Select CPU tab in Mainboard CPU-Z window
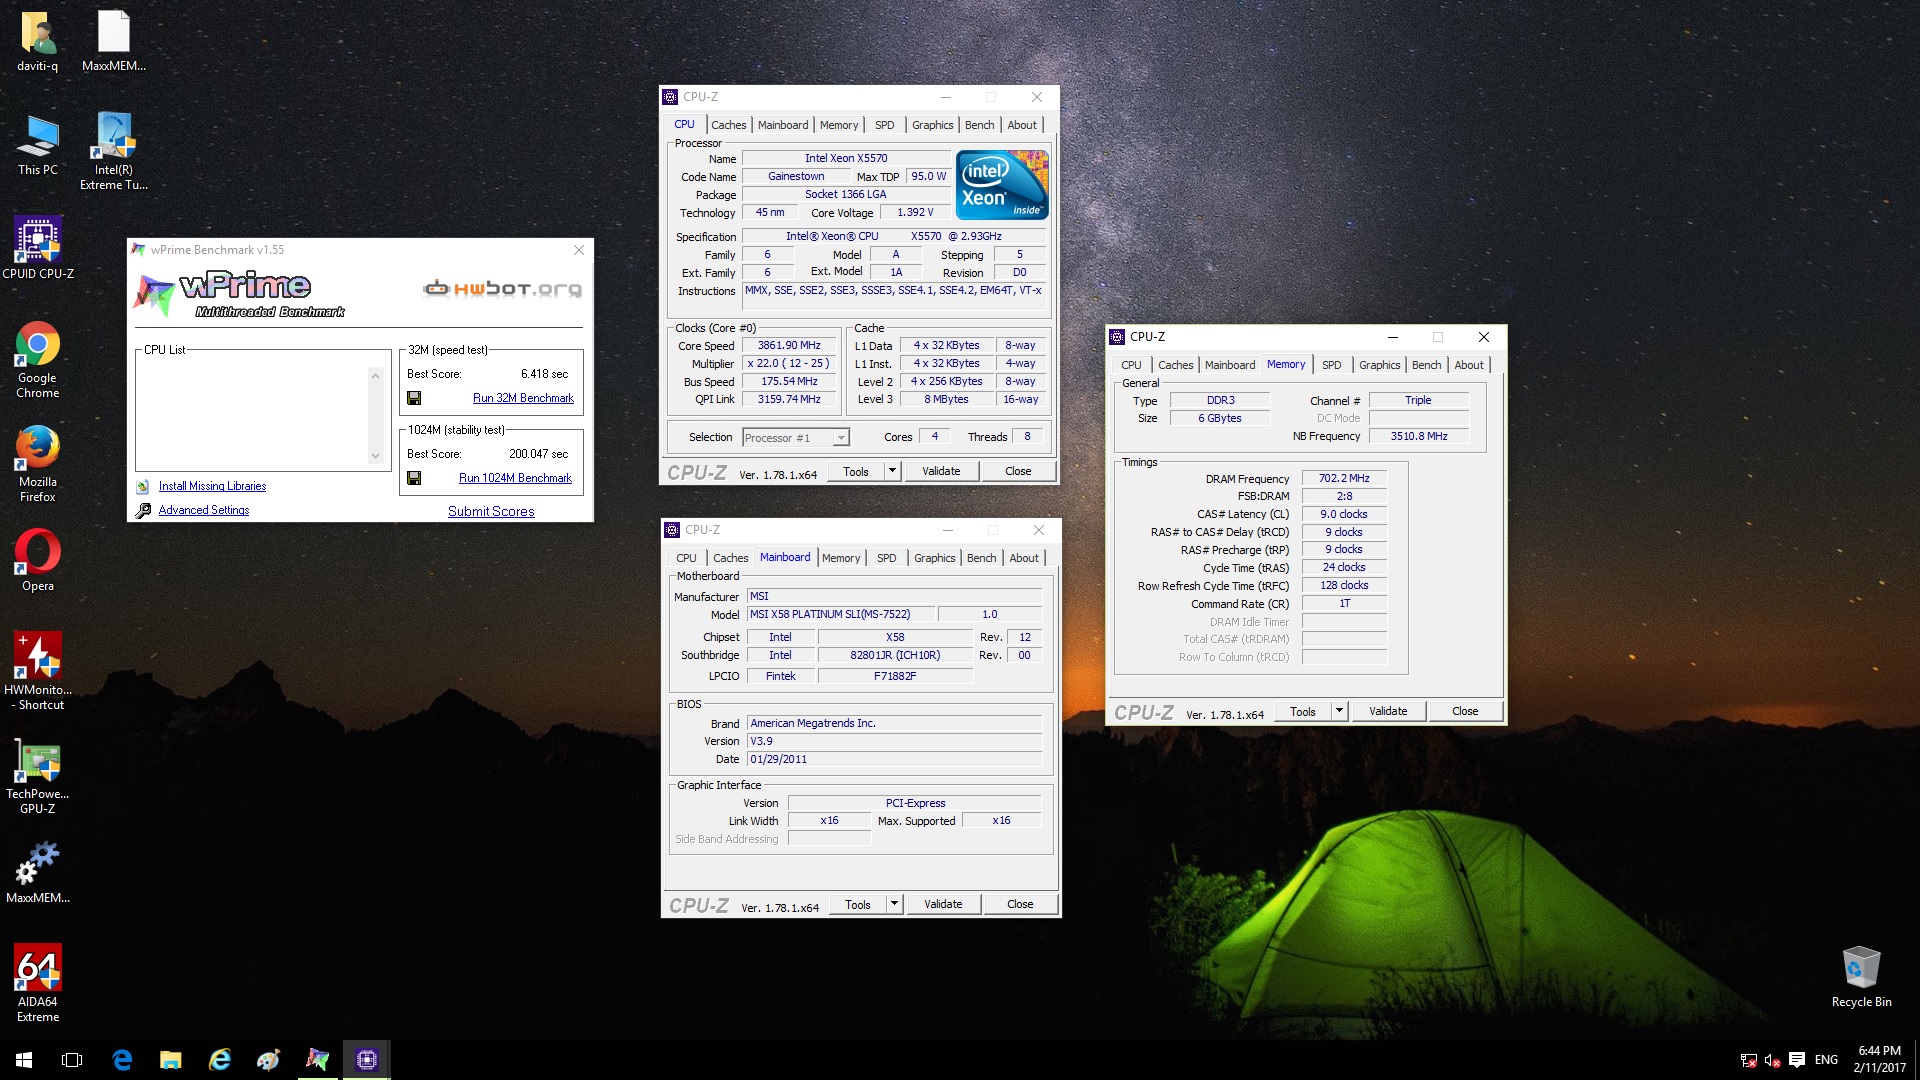This screenshot has height=1080, width=1920. pos(686,558)
